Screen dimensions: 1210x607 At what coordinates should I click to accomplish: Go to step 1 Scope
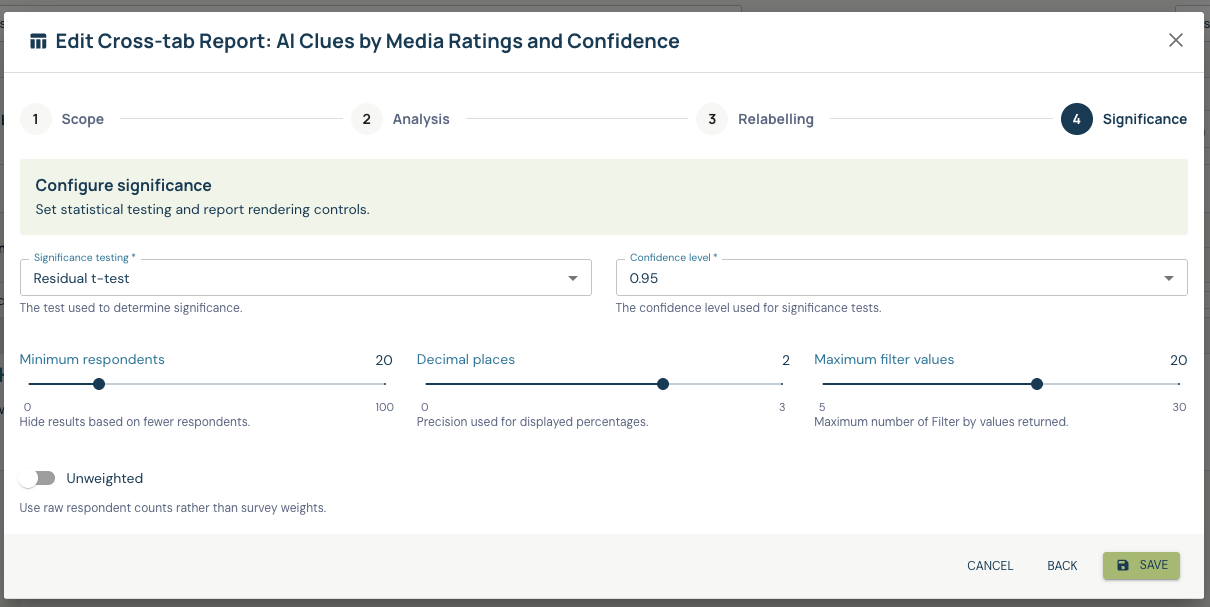[x=62, y=119]
